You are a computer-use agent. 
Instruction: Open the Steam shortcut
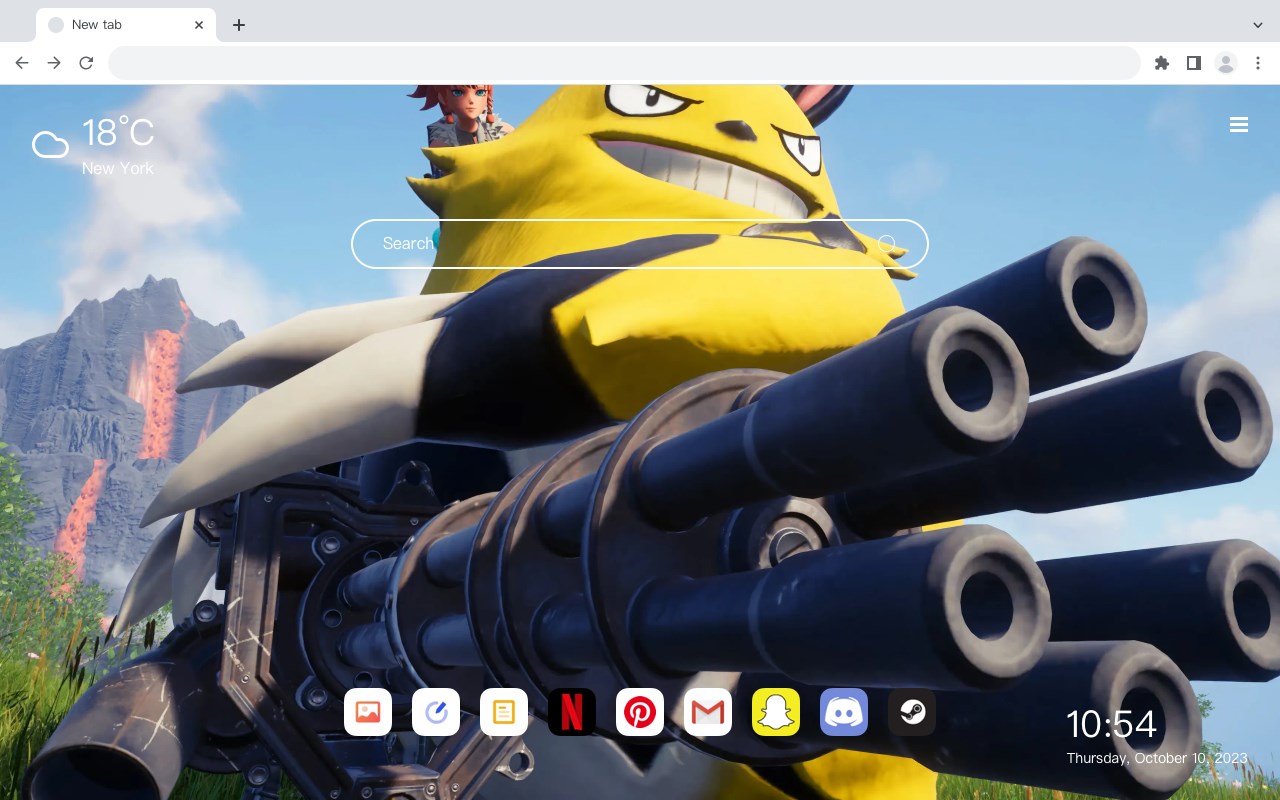(912, 712)
